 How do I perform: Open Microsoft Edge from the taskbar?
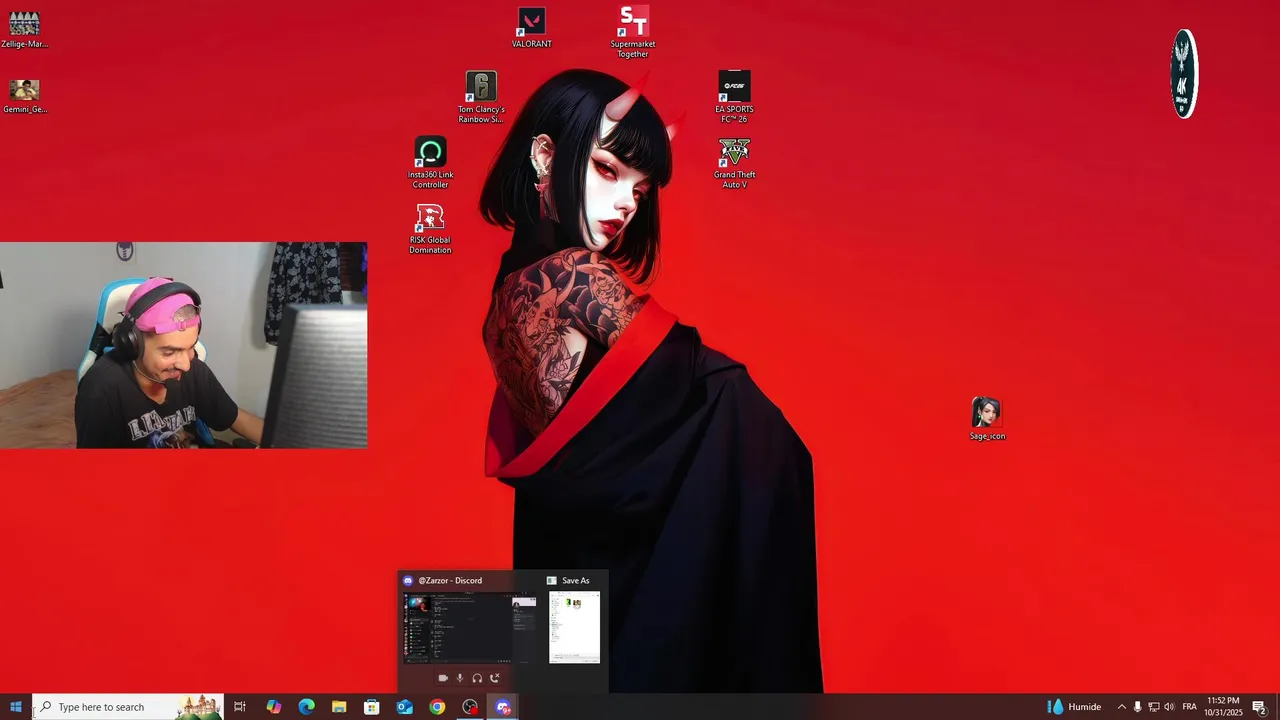click(306, 707)
